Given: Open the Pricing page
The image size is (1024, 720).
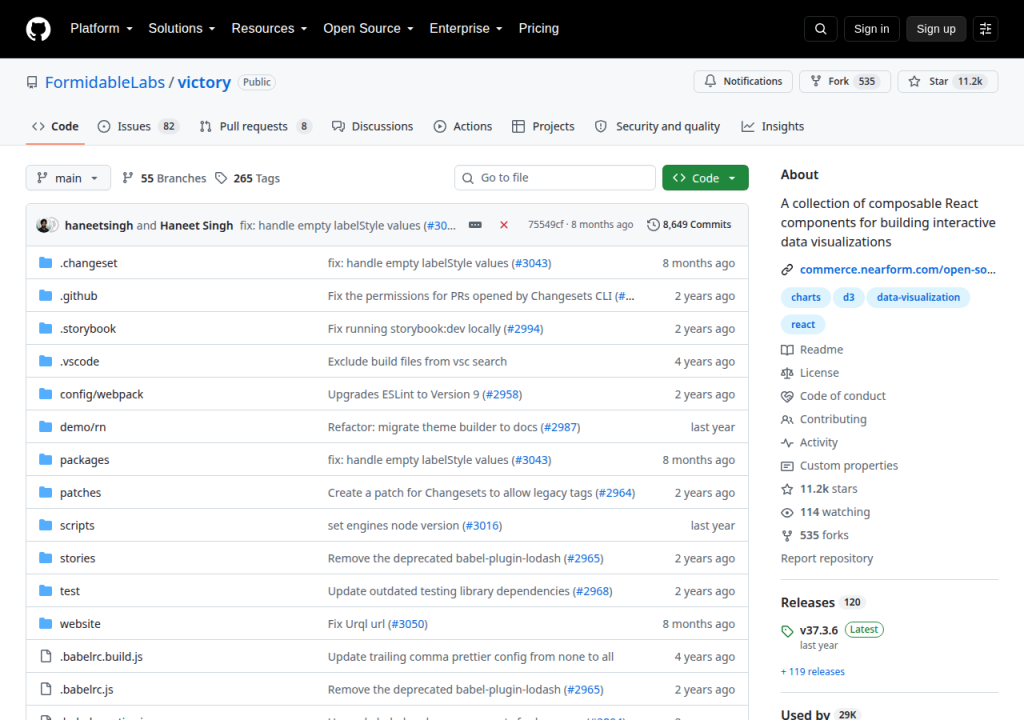Looking at the screenshot, I should coord(539,29).
